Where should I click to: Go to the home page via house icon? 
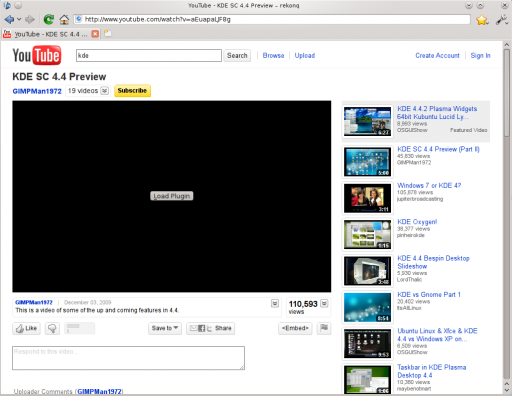64,20
